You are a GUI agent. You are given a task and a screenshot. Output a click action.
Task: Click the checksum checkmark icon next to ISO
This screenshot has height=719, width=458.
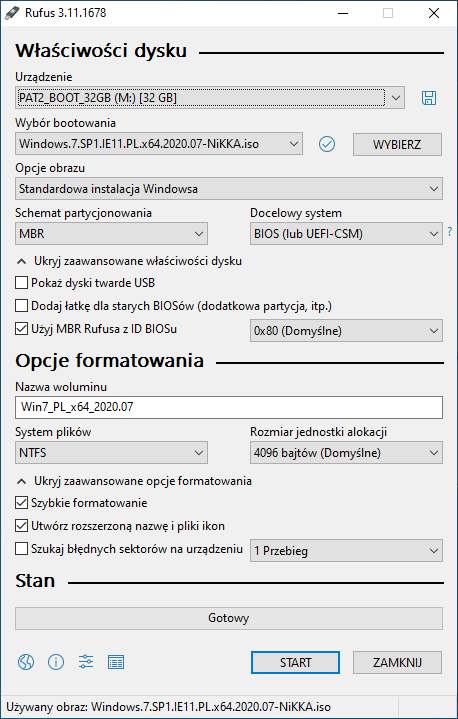pyautogui.click(x=326, y=144)
